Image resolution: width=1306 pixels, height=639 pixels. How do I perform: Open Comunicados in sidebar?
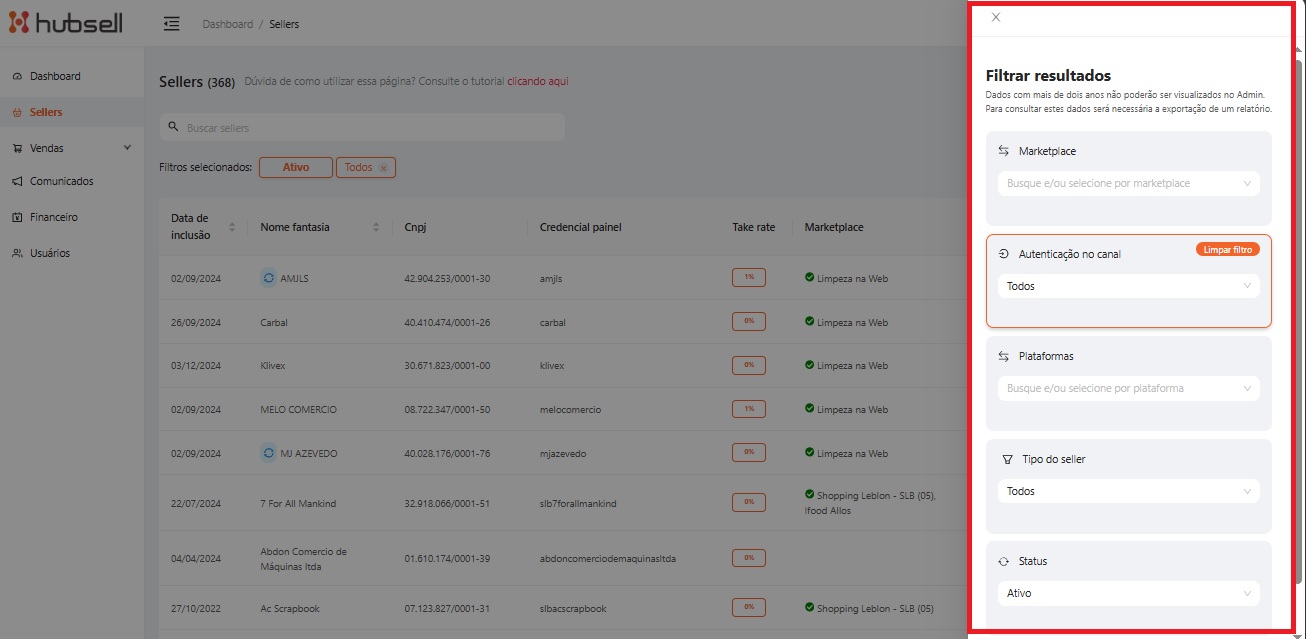[x=61, y=181]
